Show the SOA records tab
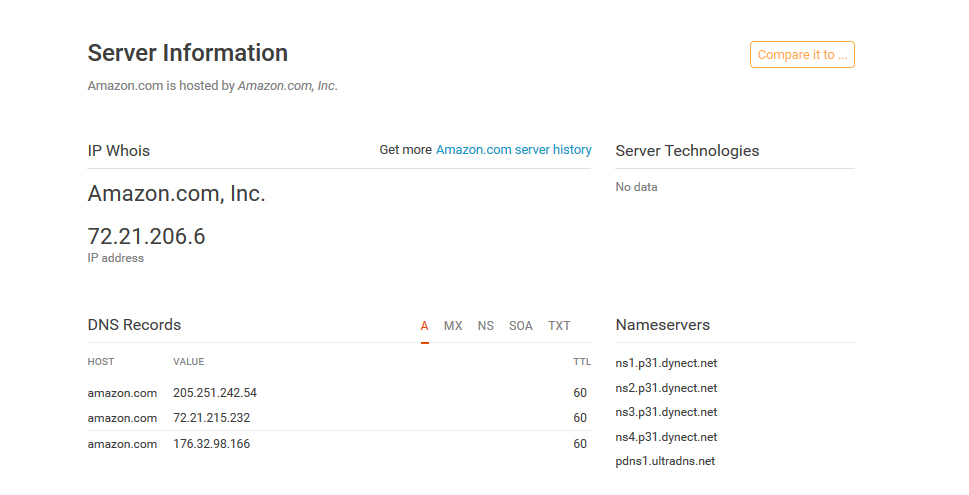 coord(521,326)
